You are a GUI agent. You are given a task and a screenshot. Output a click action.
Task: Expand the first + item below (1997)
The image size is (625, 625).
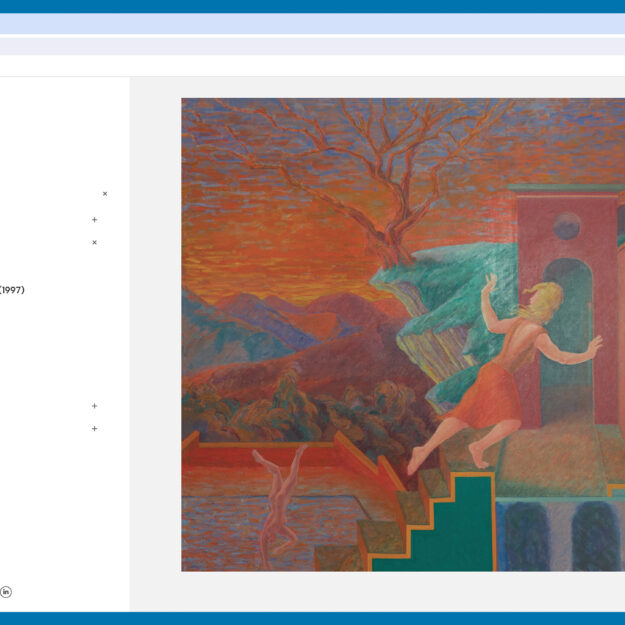tap(95, 406)
